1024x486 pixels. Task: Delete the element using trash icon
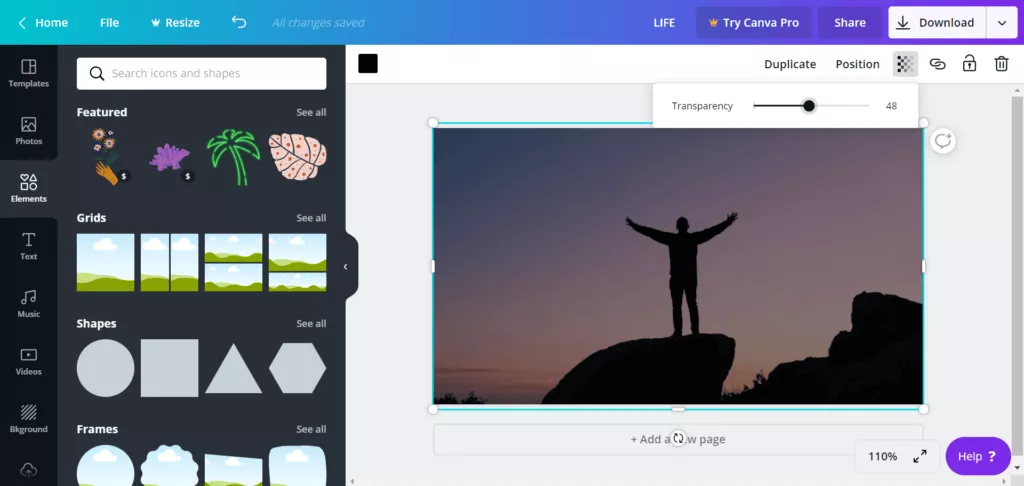click(x=1001, y=64)
